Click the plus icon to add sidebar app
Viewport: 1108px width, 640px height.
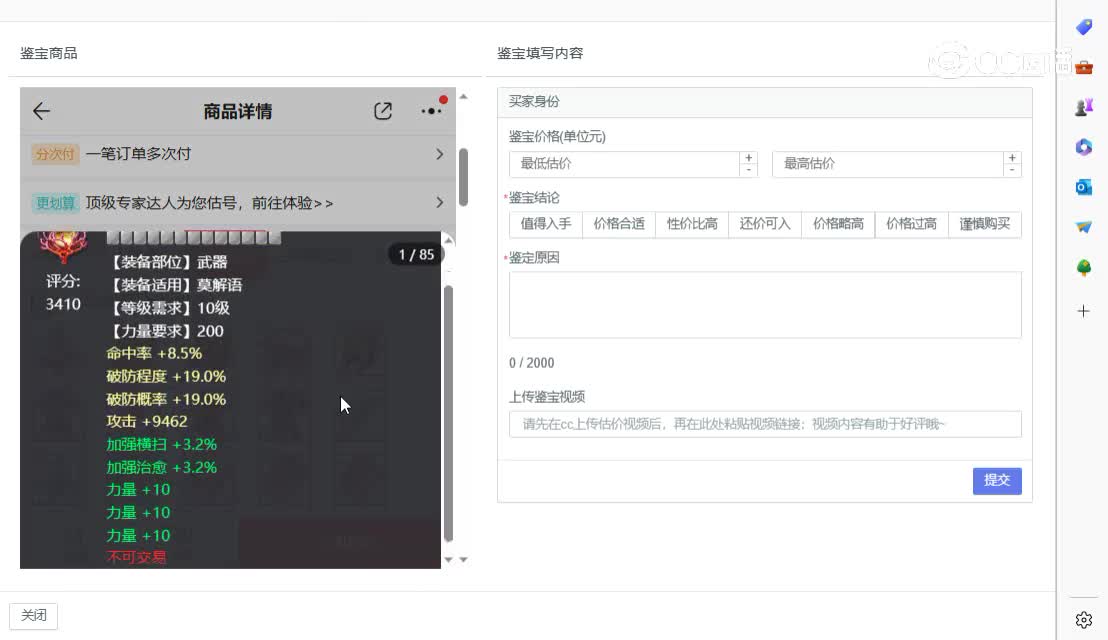(1084, 311)
